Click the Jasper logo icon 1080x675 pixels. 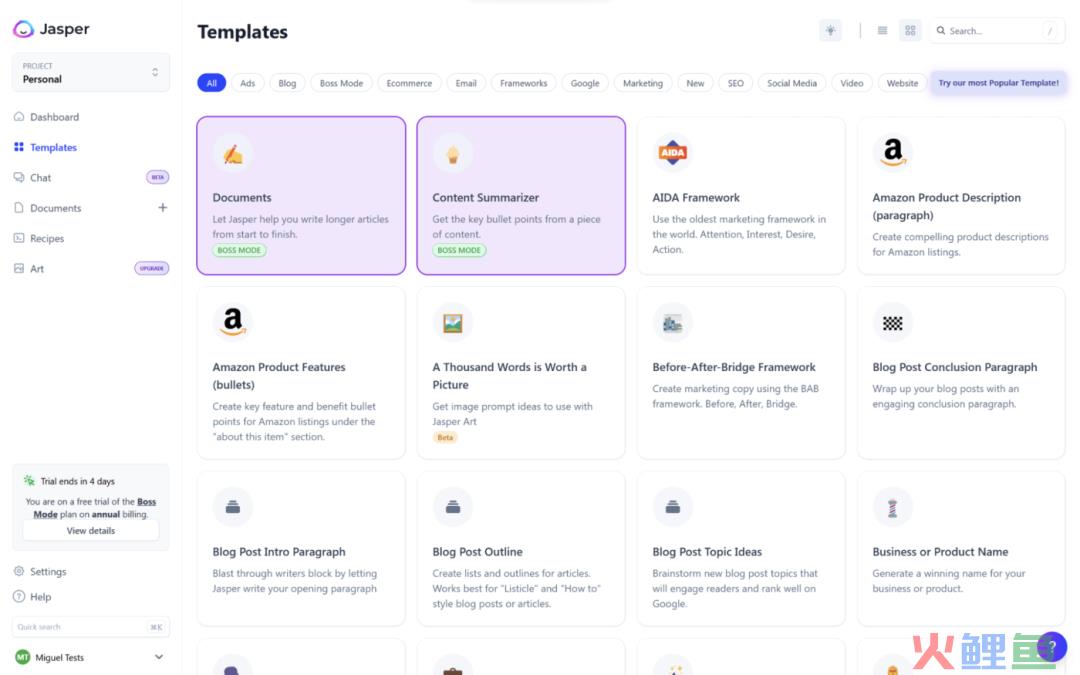tap(23, 29)
